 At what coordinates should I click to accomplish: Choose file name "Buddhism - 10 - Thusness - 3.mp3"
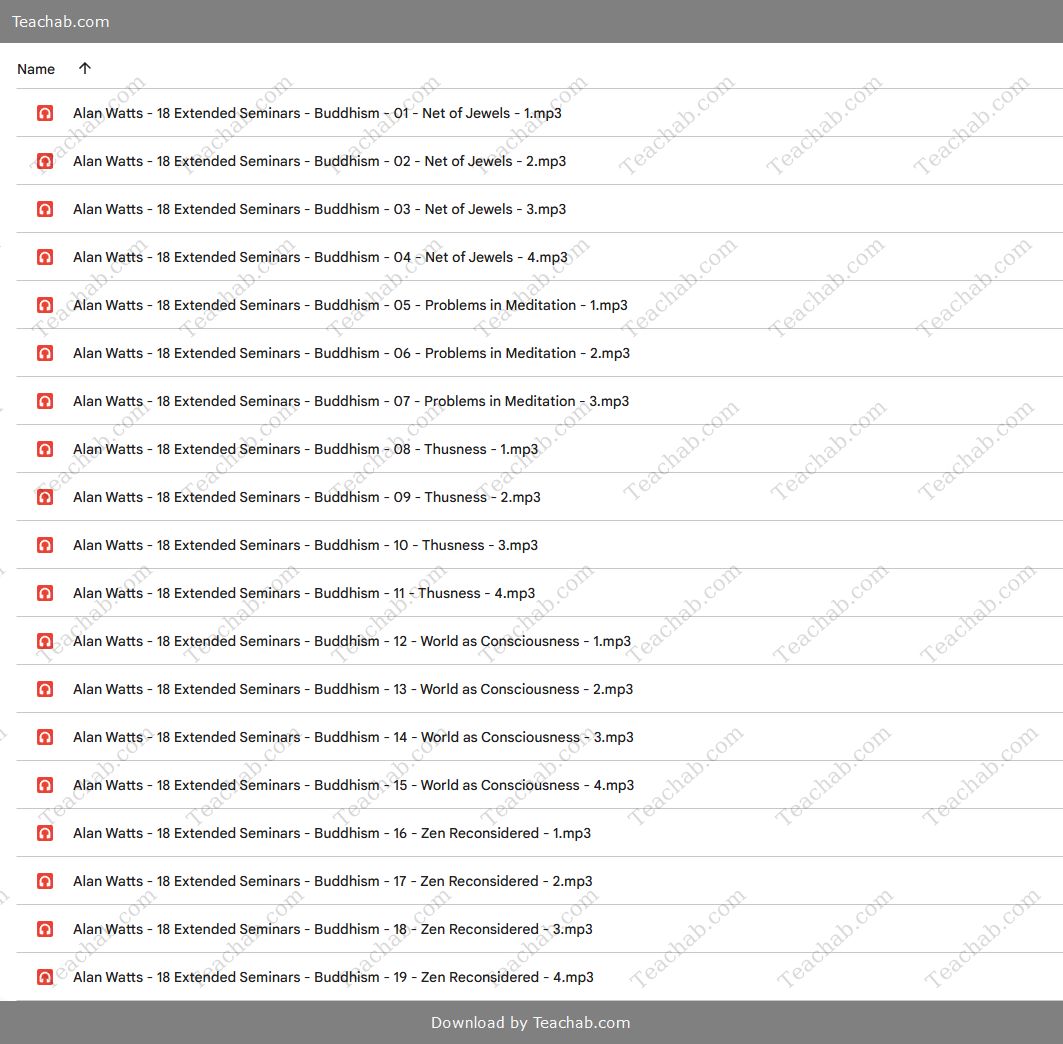click(x=306, y=546)
